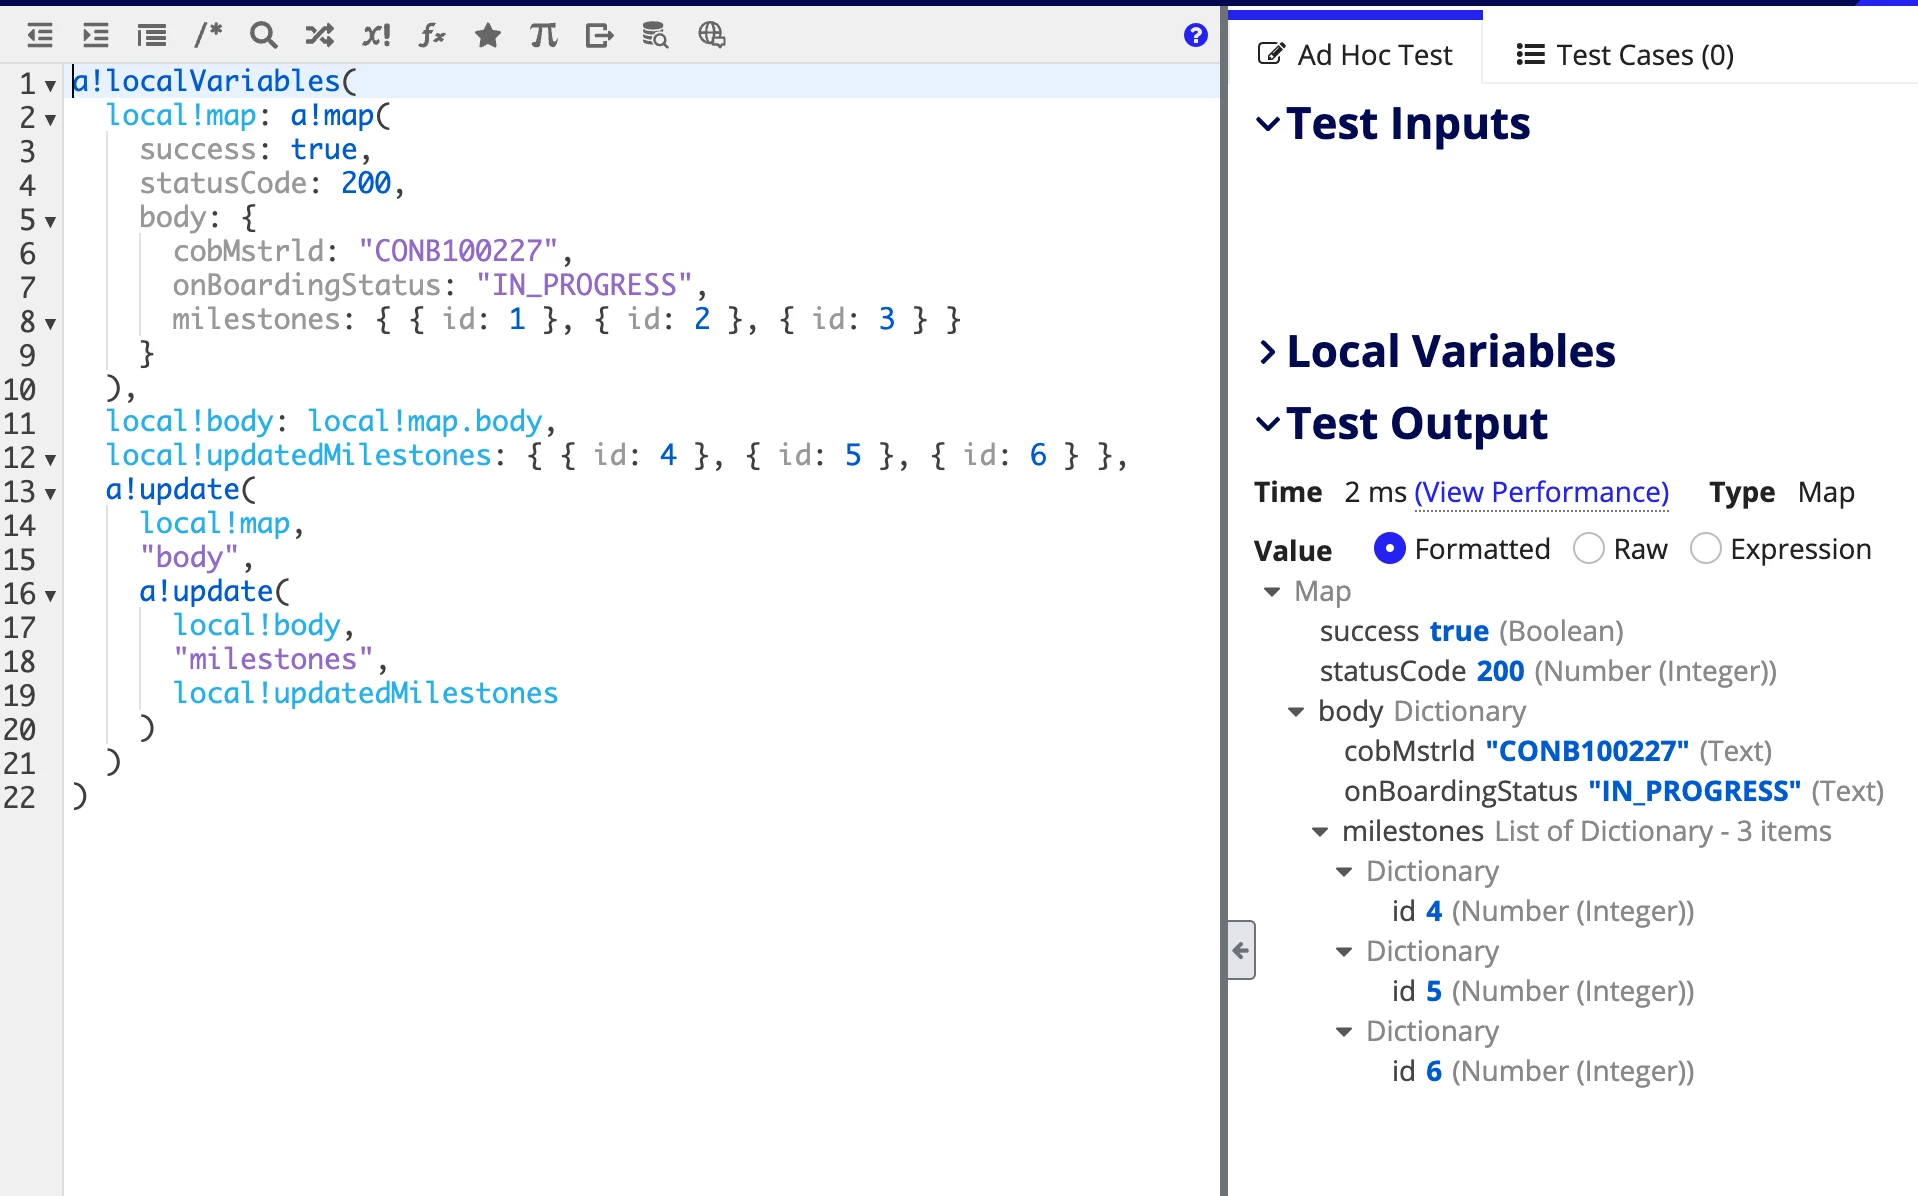Click the outdent code toolbar icon
The image size is (1918, 1196).
[40, 36]
